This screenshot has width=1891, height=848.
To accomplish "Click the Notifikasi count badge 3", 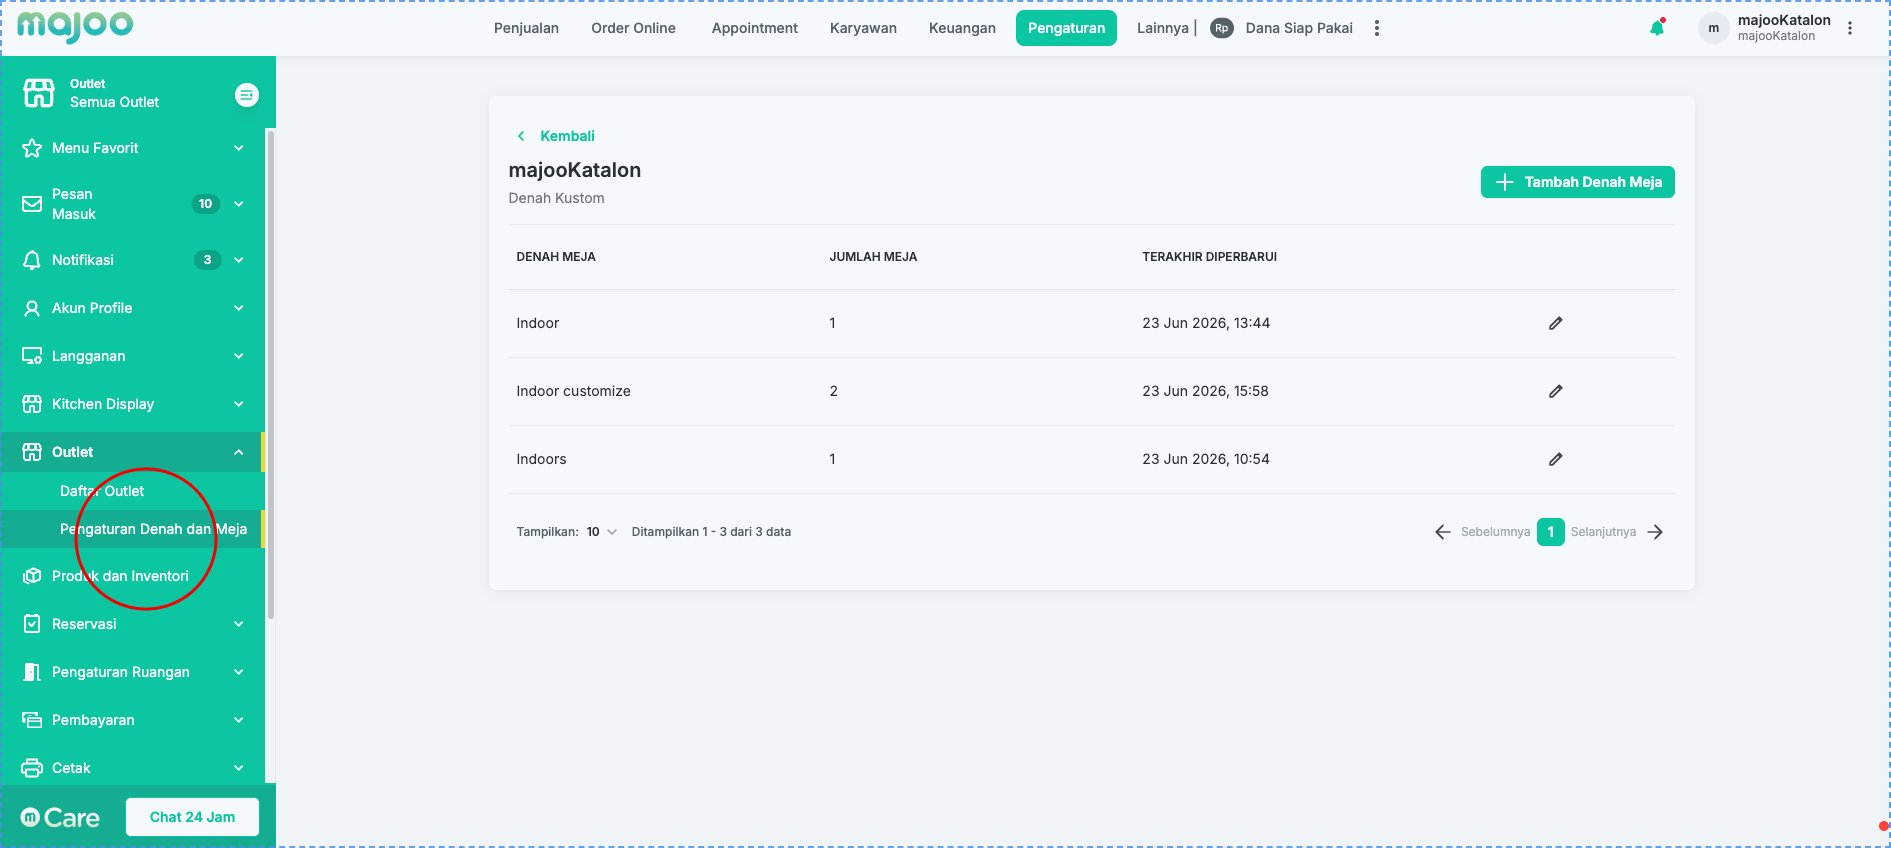I will coord(207,260).
